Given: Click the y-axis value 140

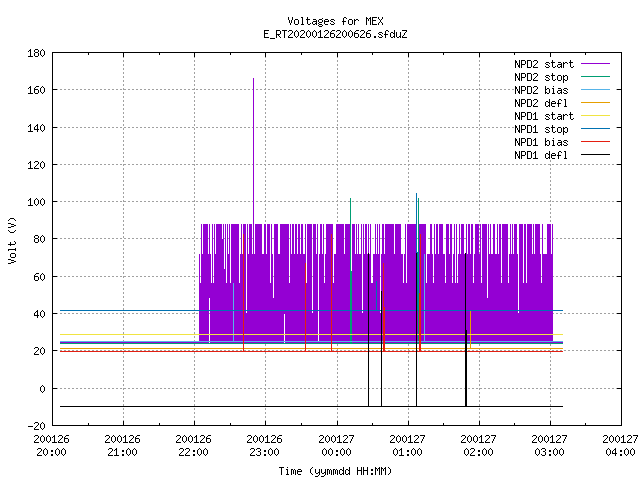Looking at the screenshot, I should coord(36,128).
